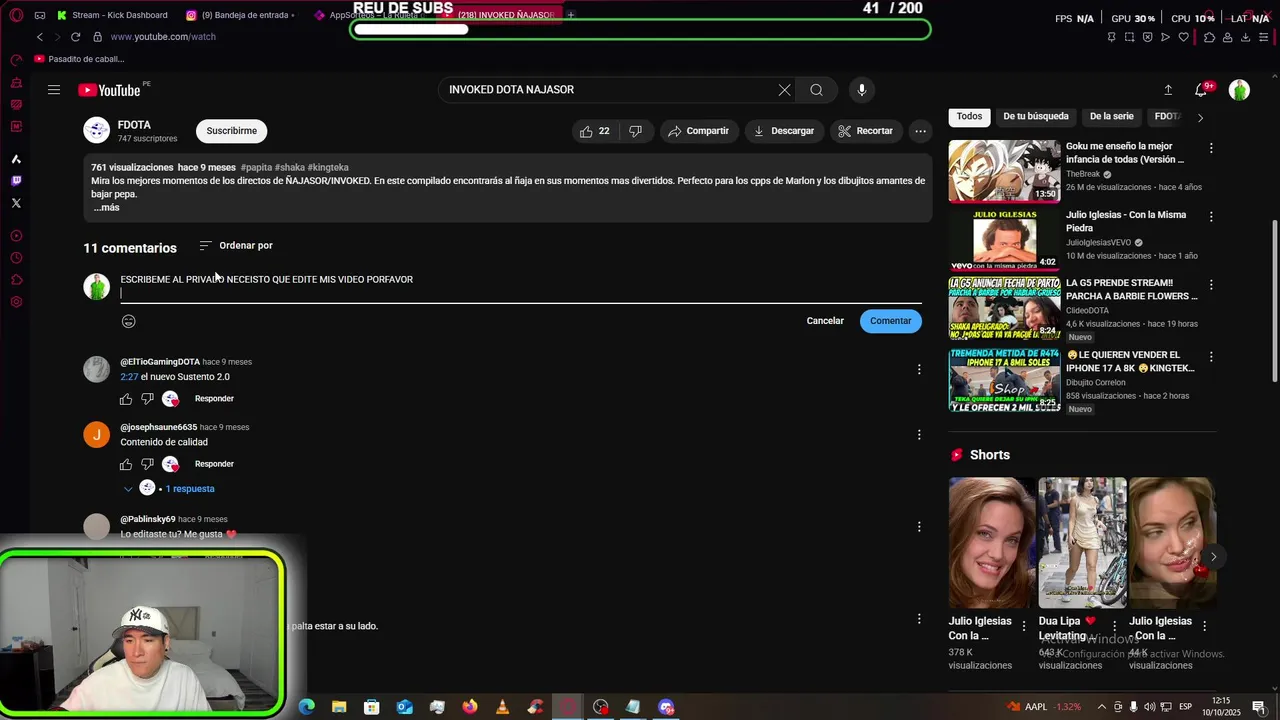Open the Recortar clip tool
This screenshot has height=720, width=1280.
(x=866, y=131)
